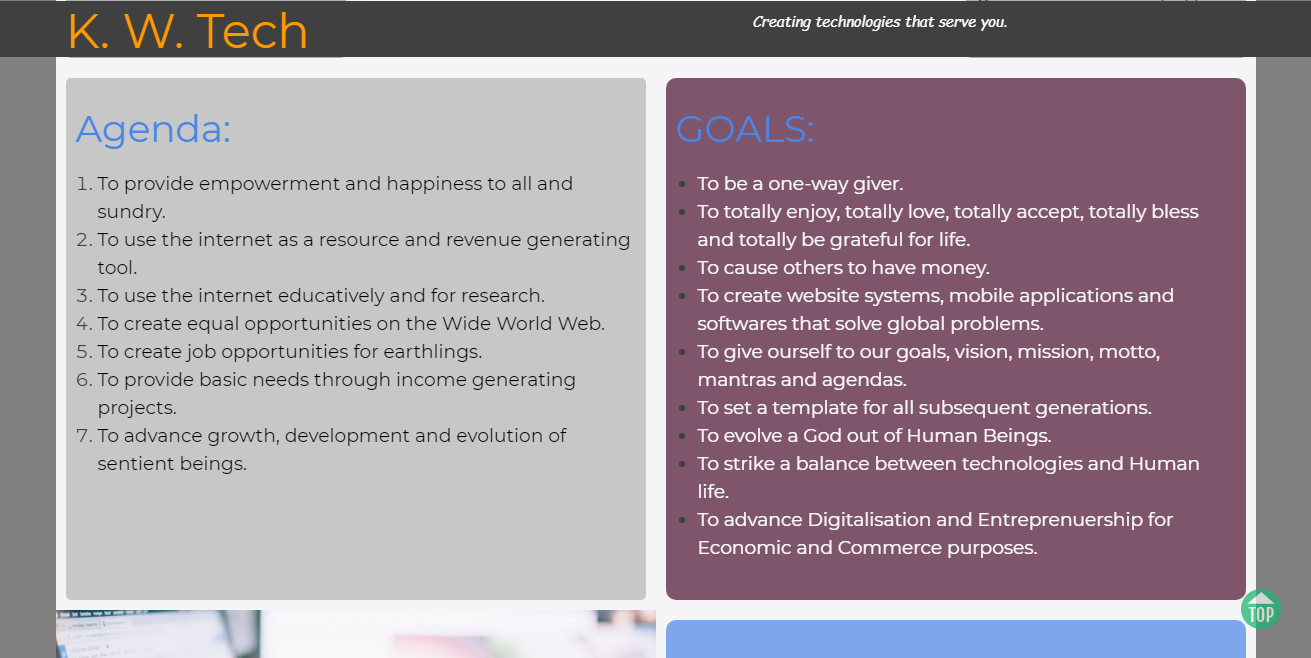
Task: Select the 'Agenda:' heading
Action: [x=154, y=130]
